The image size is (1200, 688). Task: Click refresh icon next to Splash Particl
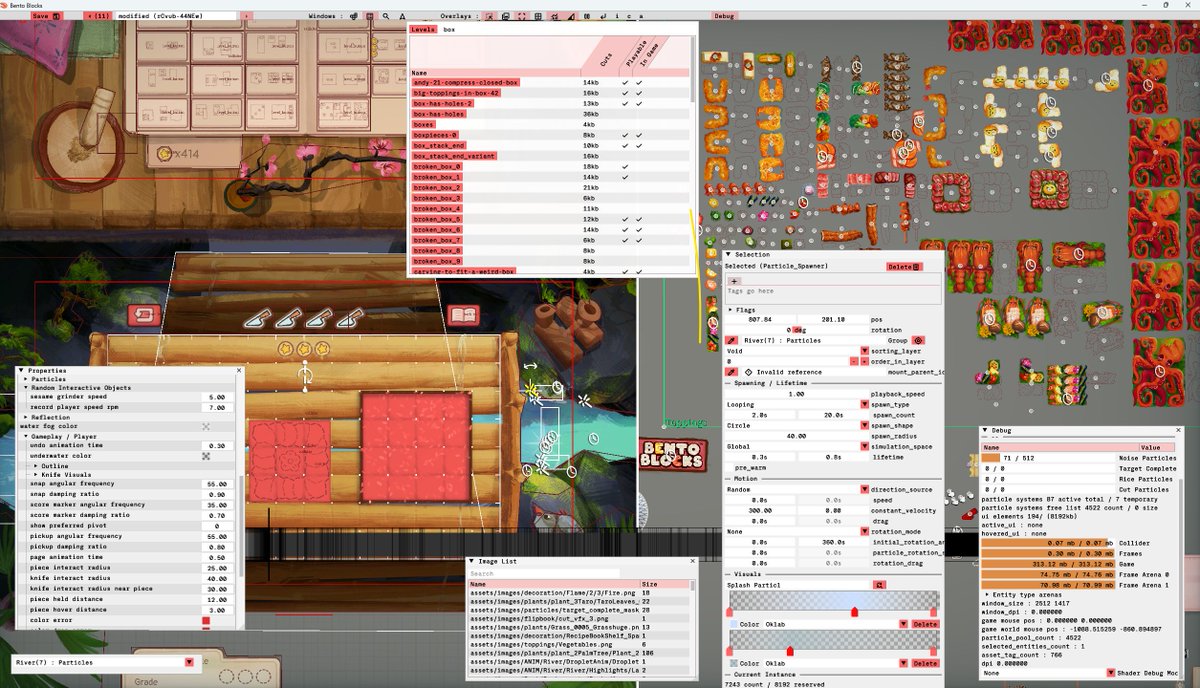(878, 584)
